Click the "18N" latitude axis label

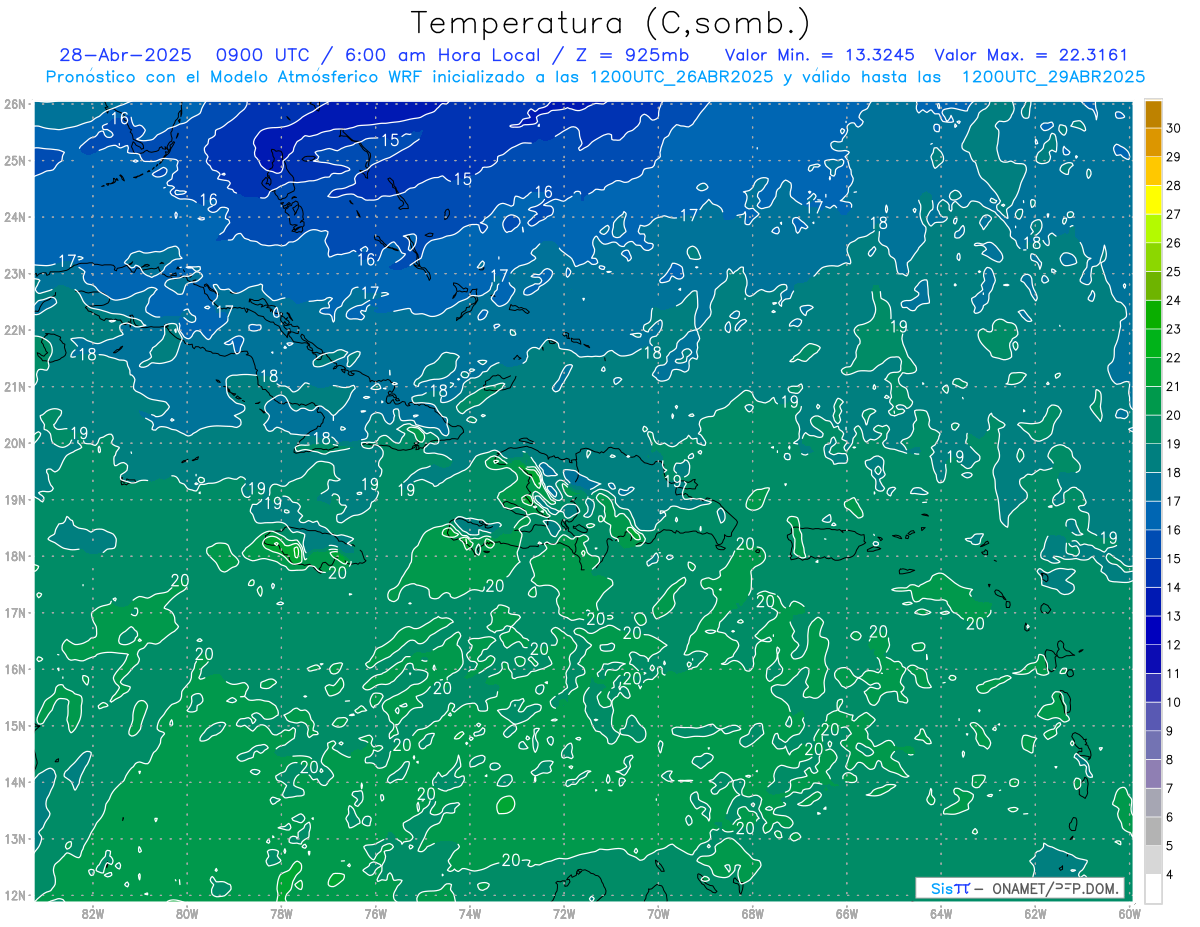[15, 556]
